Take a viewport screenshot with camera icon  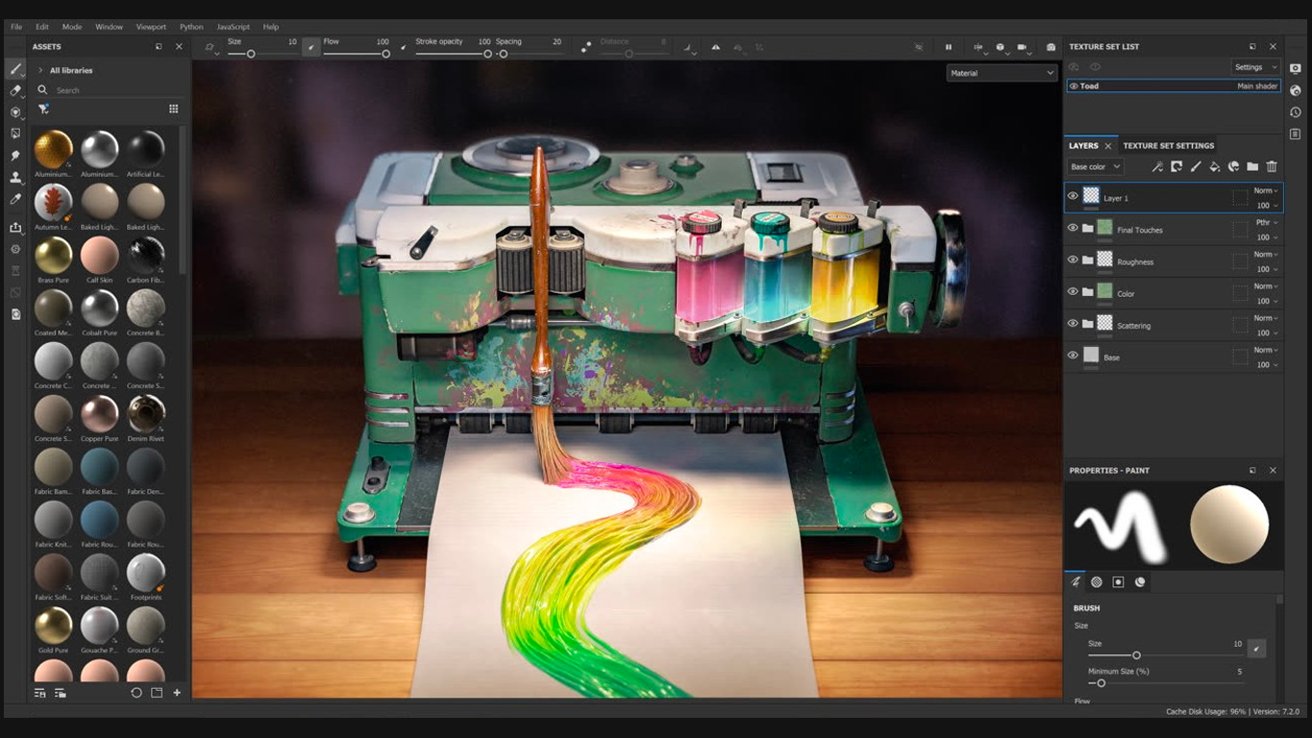(1051, 47)
